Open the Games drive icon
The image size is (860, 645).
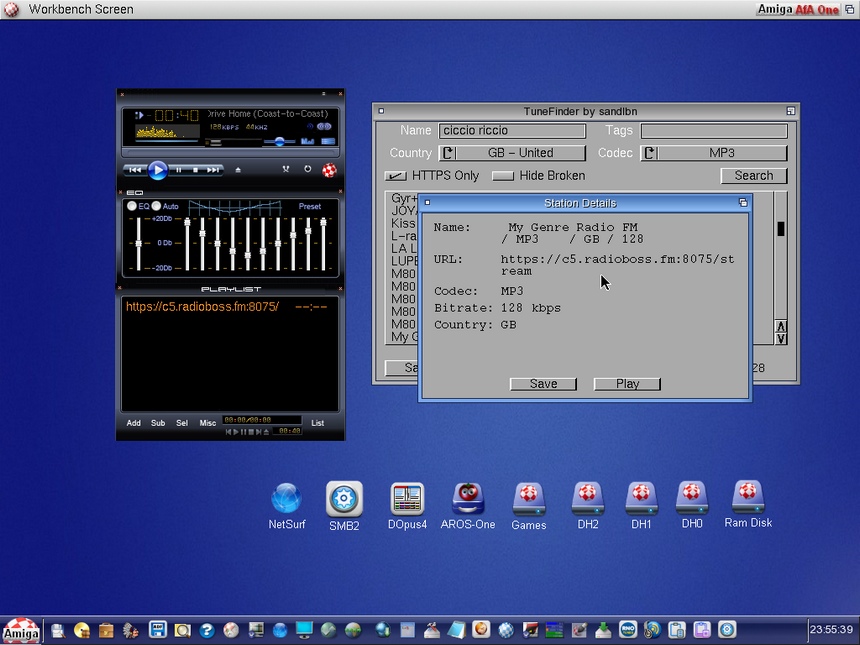point(529,507)
